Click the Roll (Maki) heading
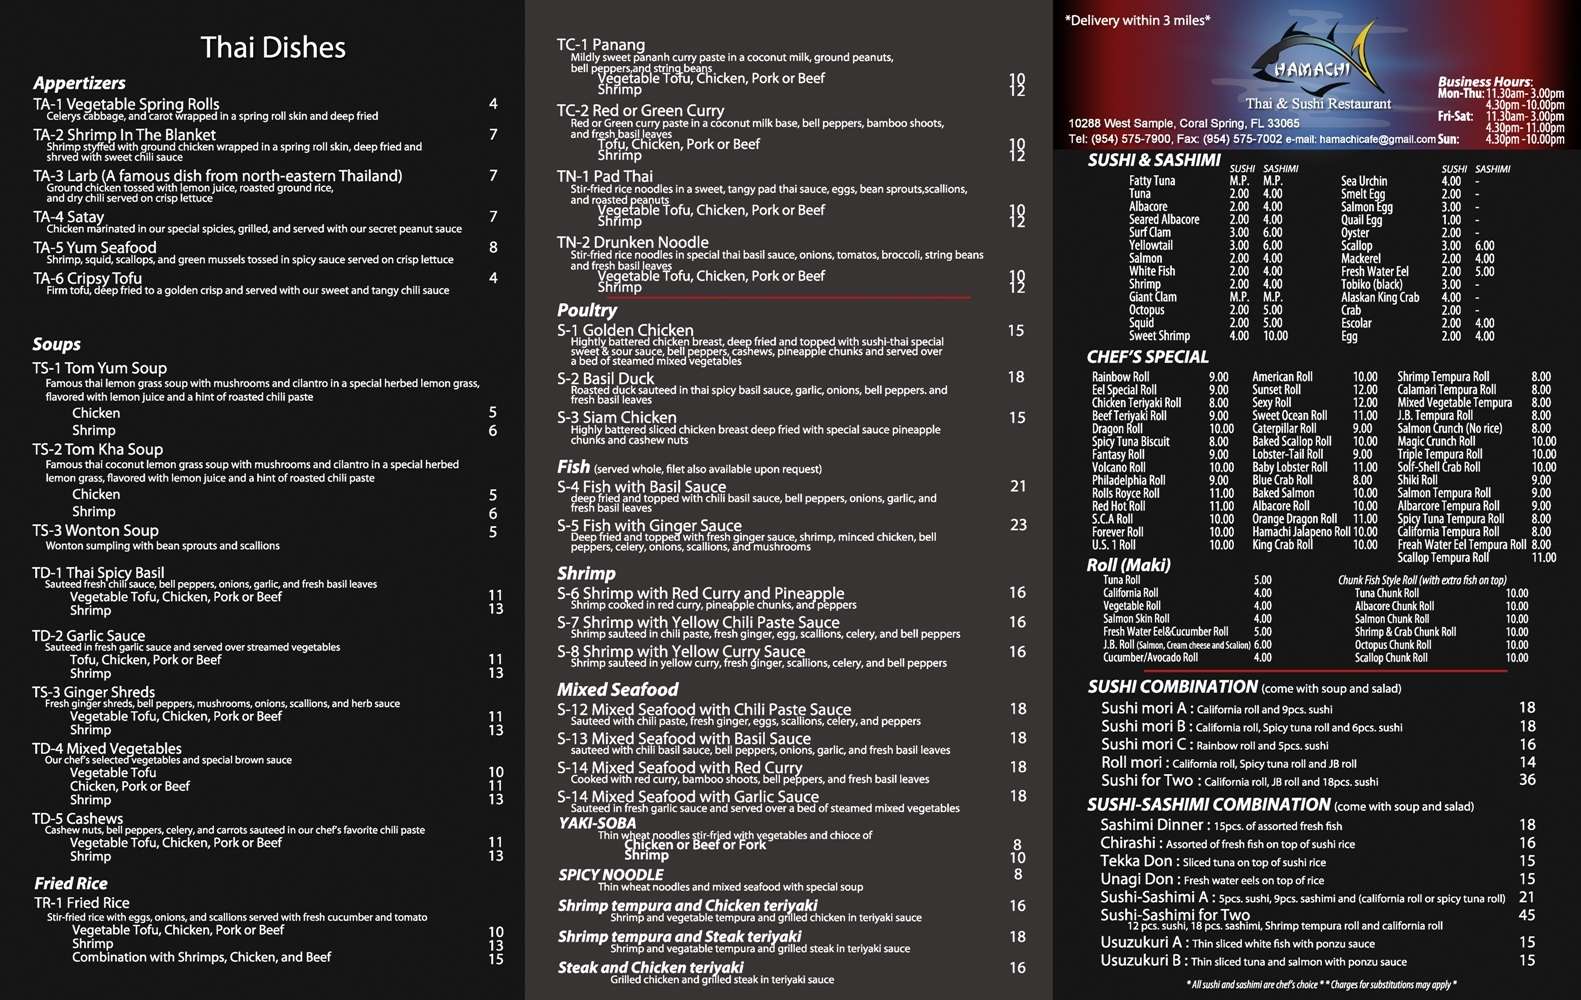 point(1128,565)
